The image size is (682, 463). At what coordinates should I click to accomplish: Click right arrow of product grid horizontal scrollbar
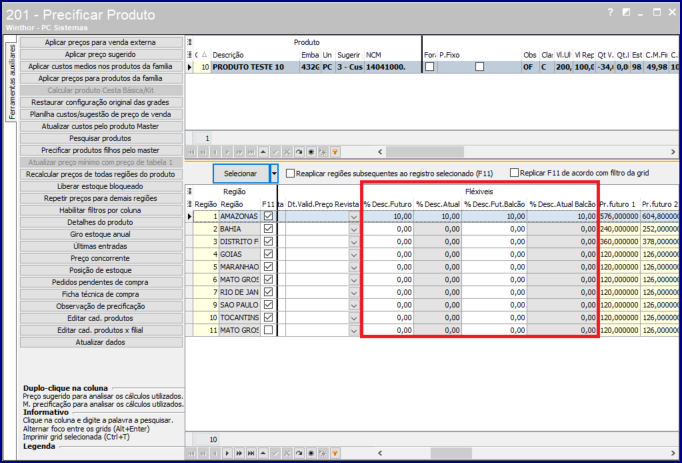tap(673, 152)
